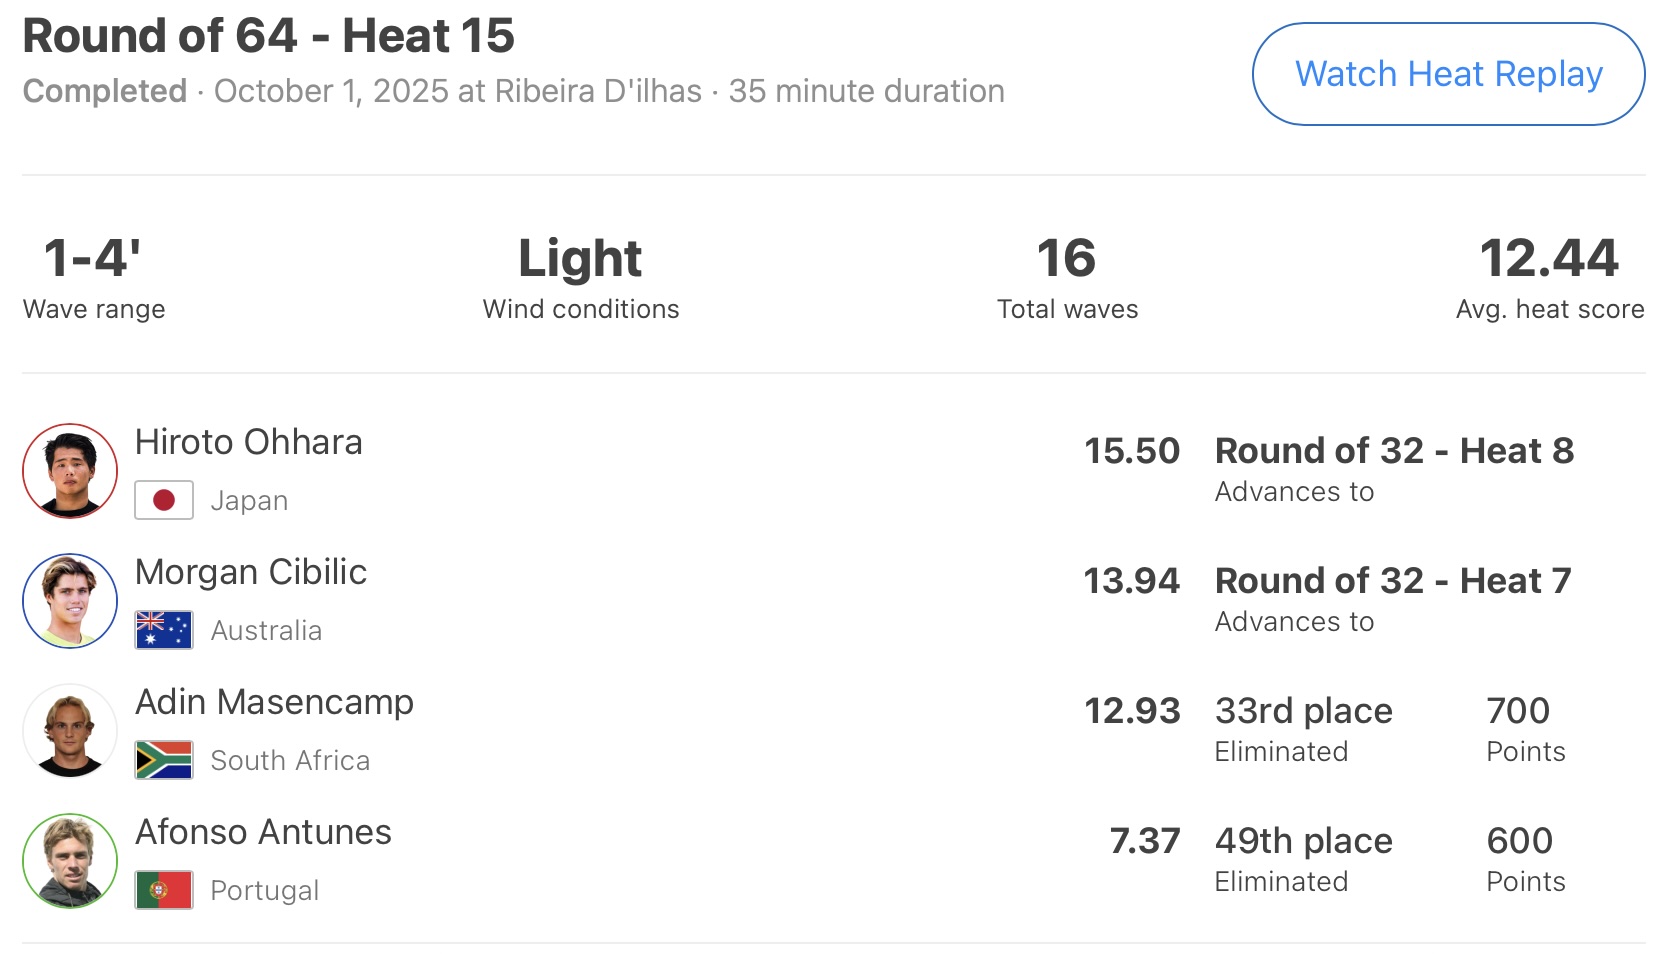This screenshot has height=954, width=1666.
Task: Go to Round of 32 - Heat 7
Action: coord(1393,581)
